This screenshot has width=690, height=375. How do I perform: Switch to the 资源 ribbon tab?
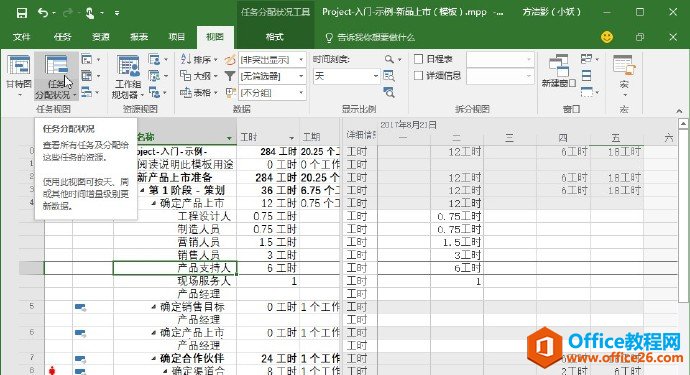pyautogui.click(x=101, y=37)
